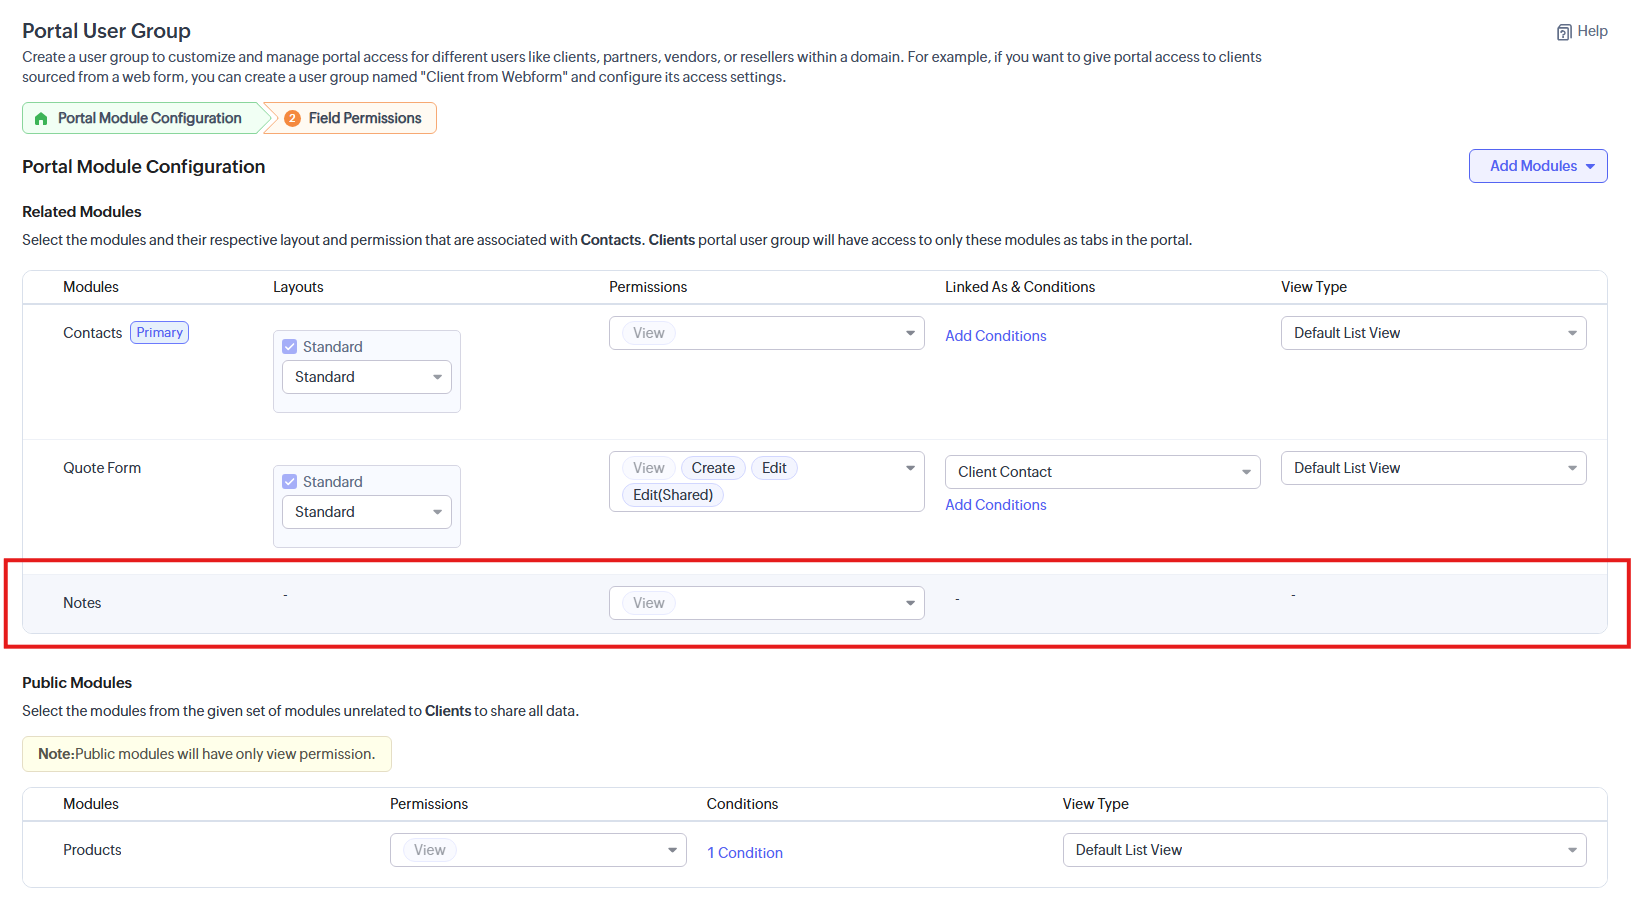Click the Help icon
The image size is (1636, 917).
(x=1564, y=32)
